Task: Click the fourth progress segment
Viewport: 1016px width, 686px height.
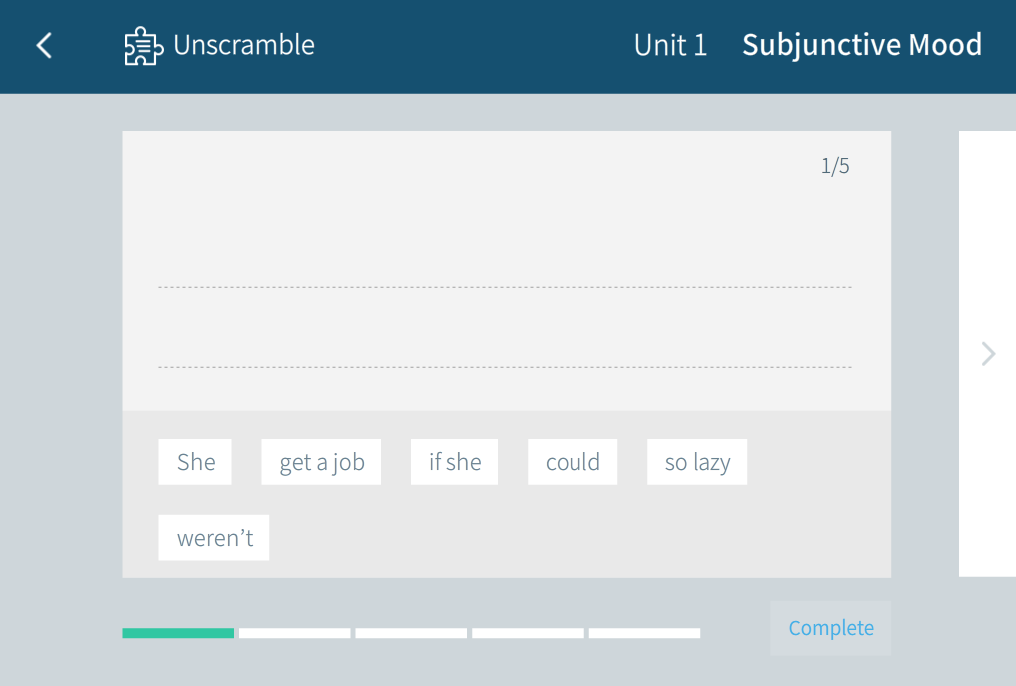Action: (x=528, y=633)
